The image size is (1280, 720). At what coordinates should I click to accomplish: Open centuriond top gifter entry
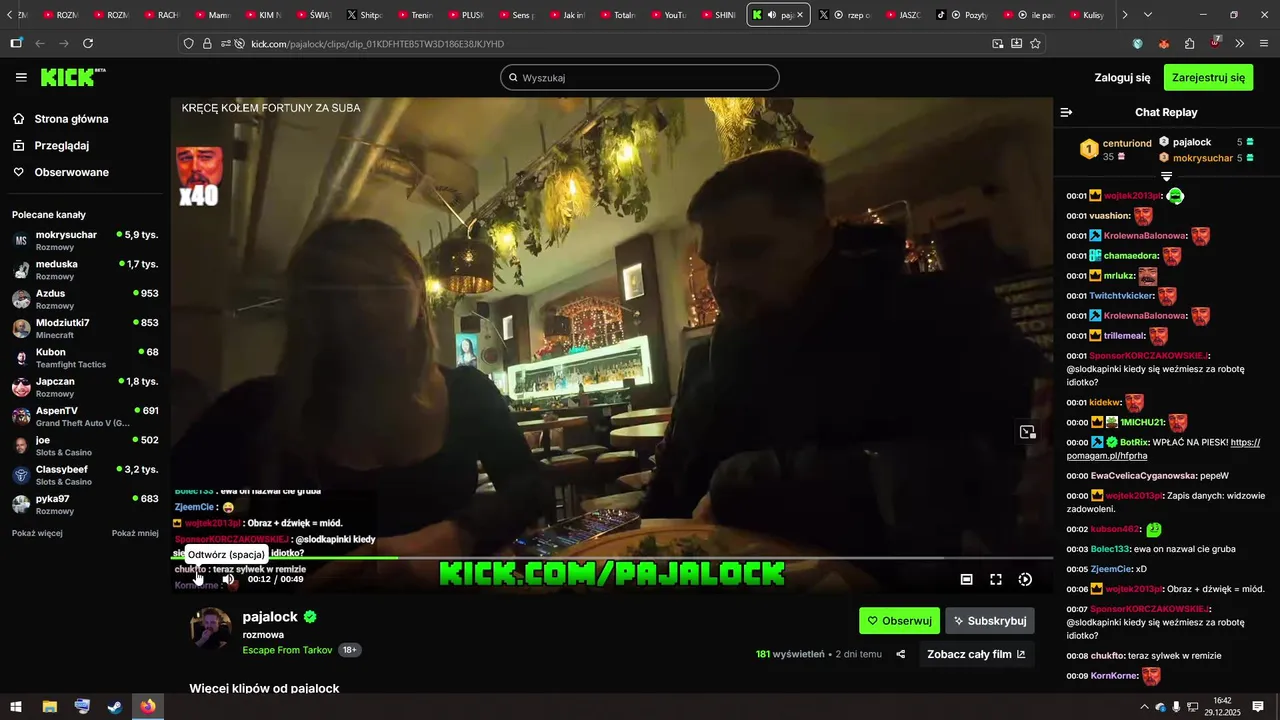click(x=1116, y=150)
